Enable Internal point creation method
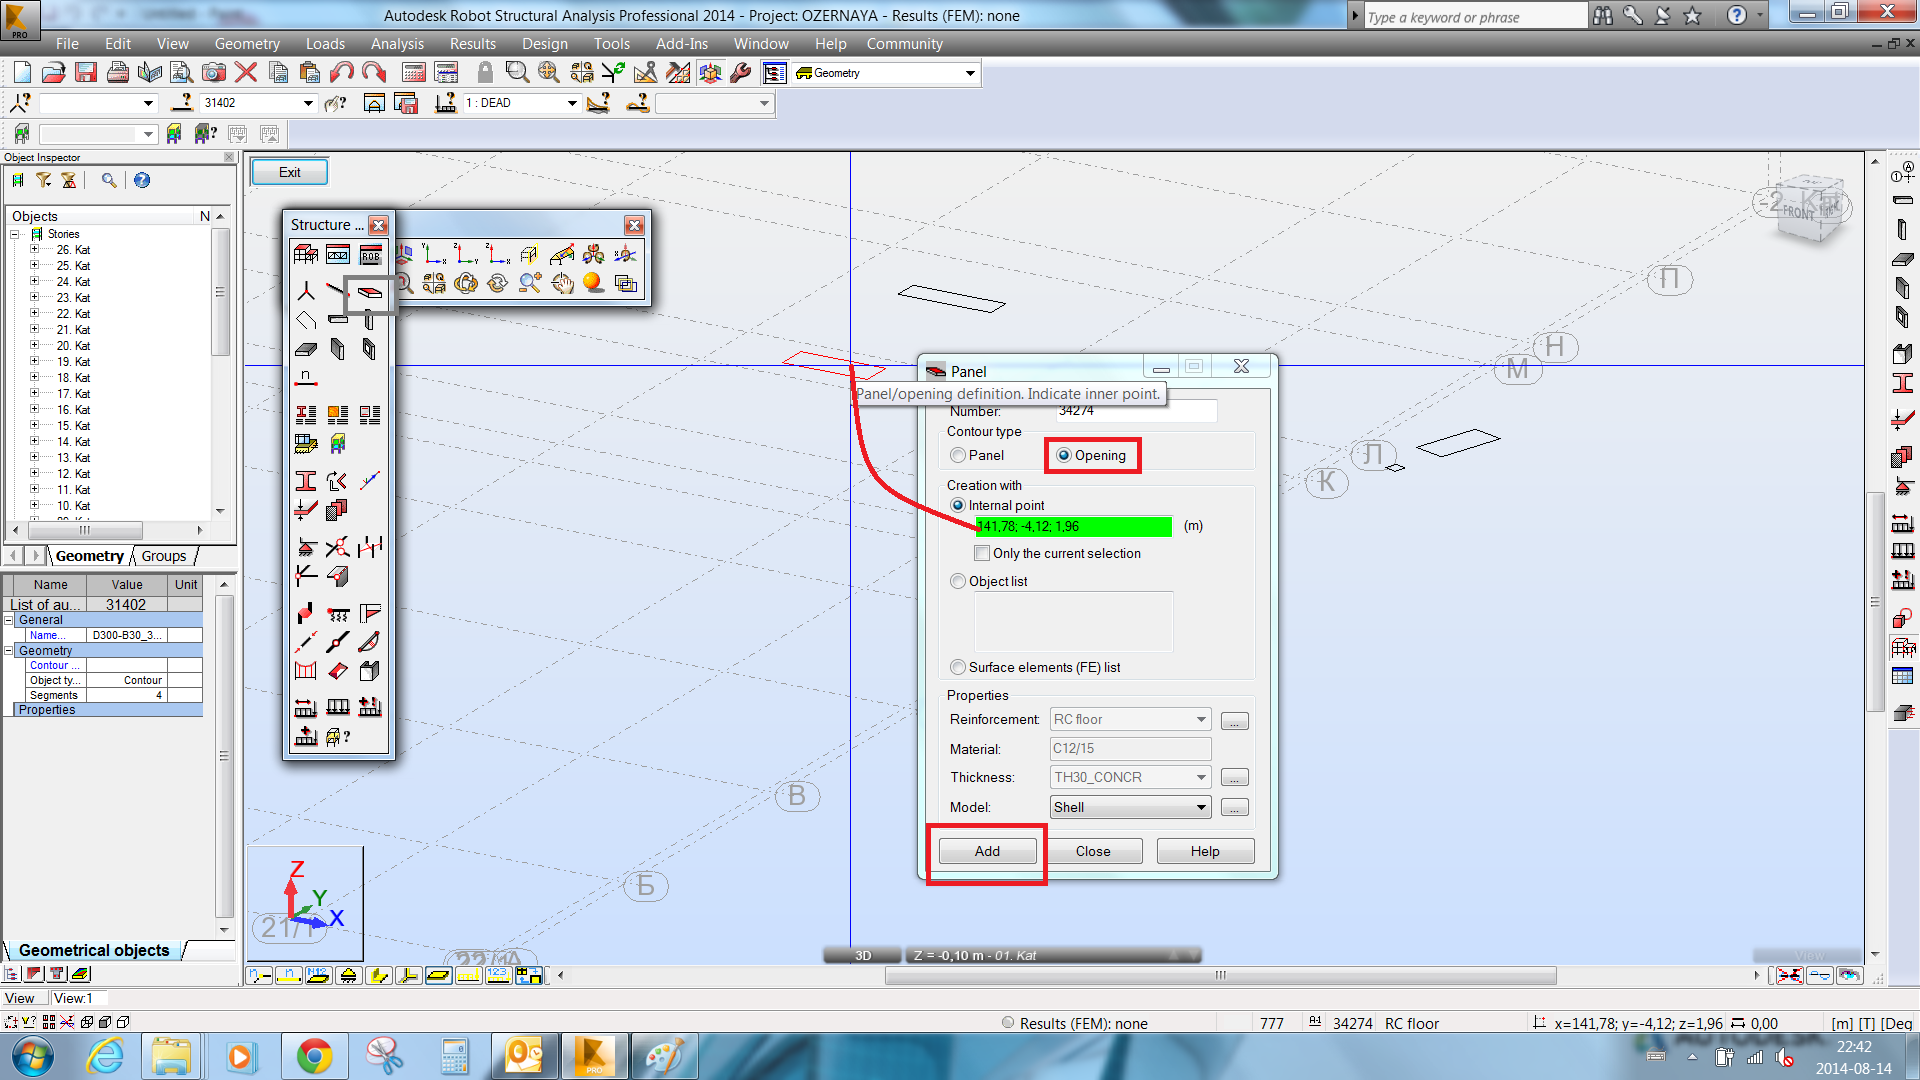Screen dimensions: 1920x1080 (957, 505)
